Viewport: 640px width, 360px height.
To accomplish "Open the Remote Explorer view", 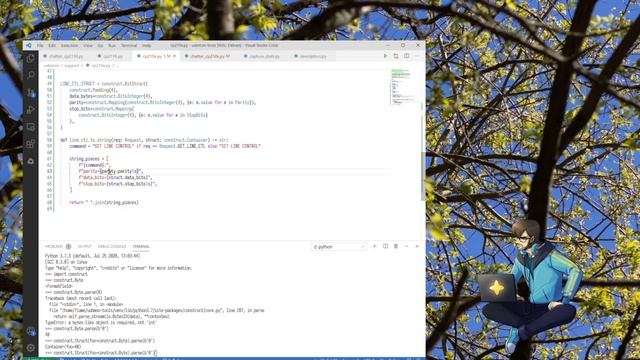I will 31,127.
